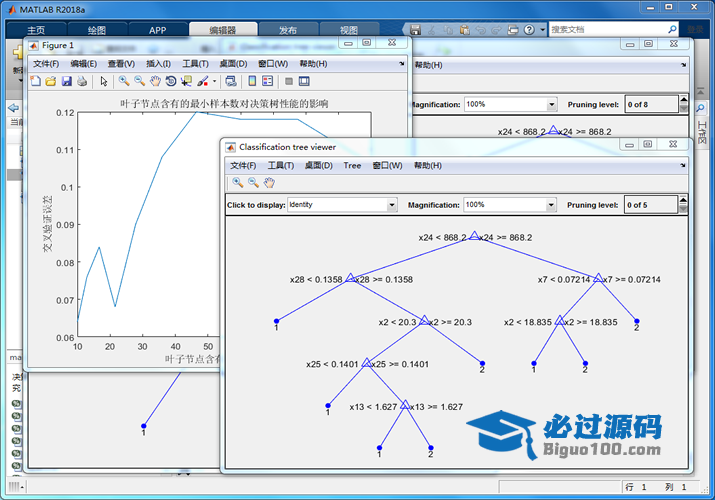This screenshot has width=715, height=500.
Task: Switch to the APP tab in MATLAB
Action: (x=157, y=31)
